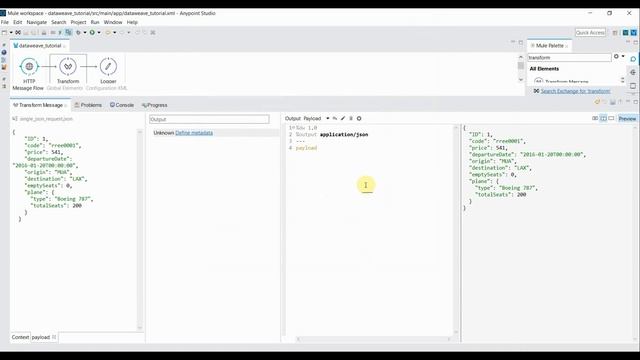Select the HTTP listener node in flow
Viewport: 640px width, 360px height.
[x=29, y=66]
